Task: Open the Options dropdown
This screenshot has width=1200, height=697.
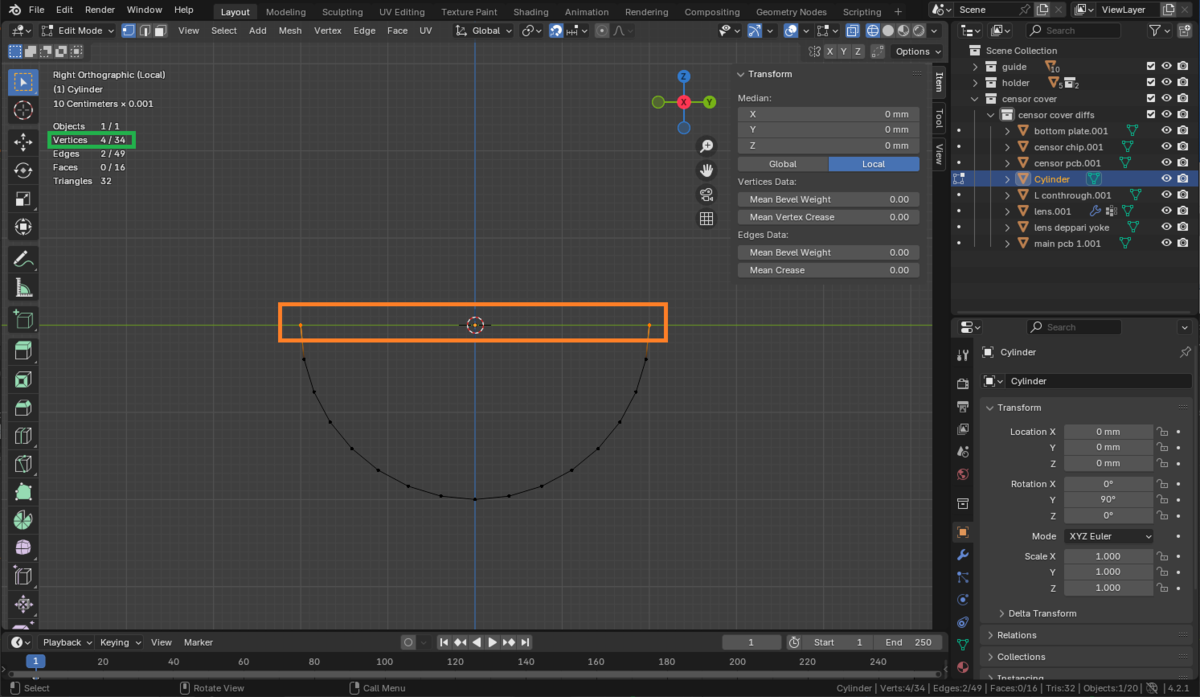Action: point(917,51)
